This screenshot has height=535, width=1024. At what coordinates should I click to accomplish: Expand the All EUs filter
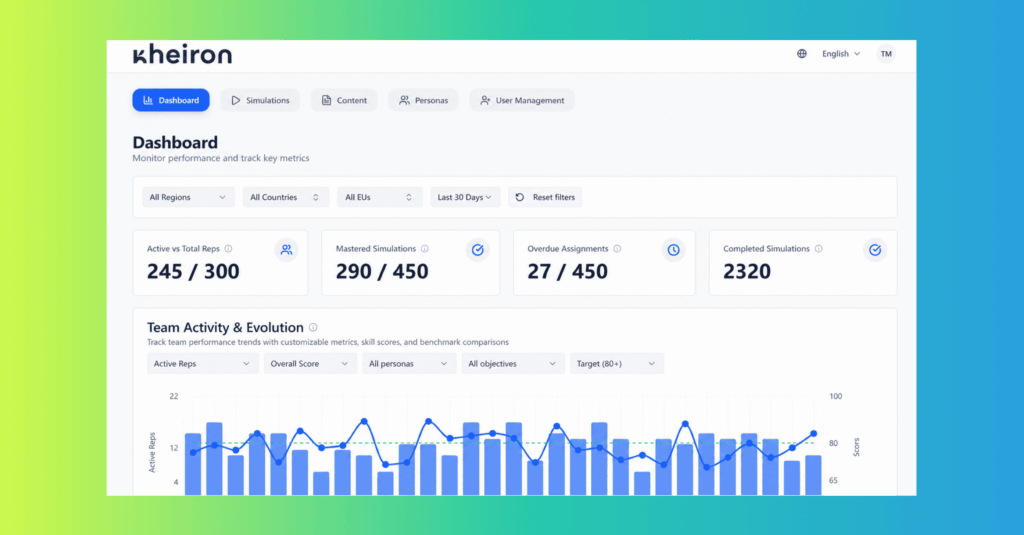pos(379,197)
